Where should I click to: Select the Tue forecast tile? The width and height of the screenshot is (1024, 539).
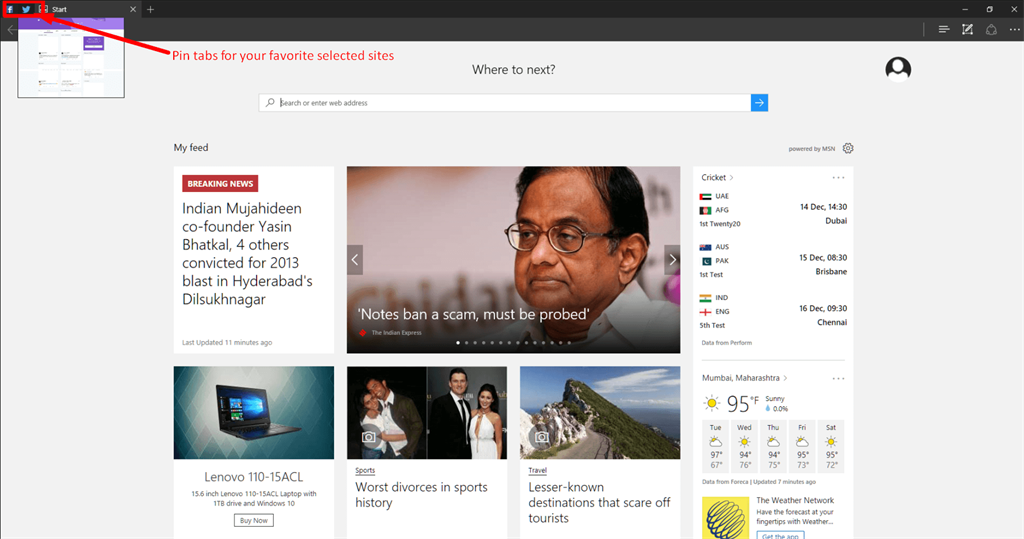coord(716,446)
